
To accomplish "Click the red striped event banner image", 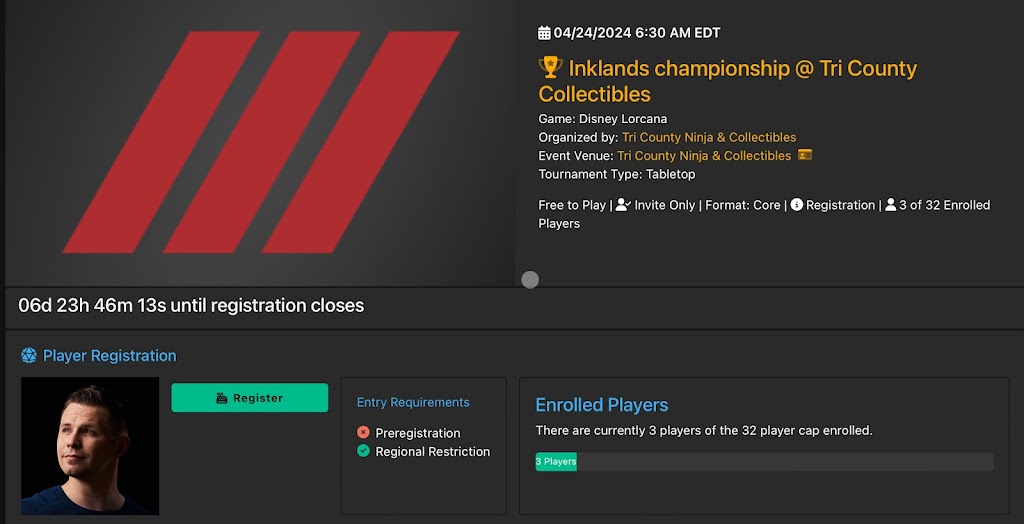I will (x=260, y=142).
